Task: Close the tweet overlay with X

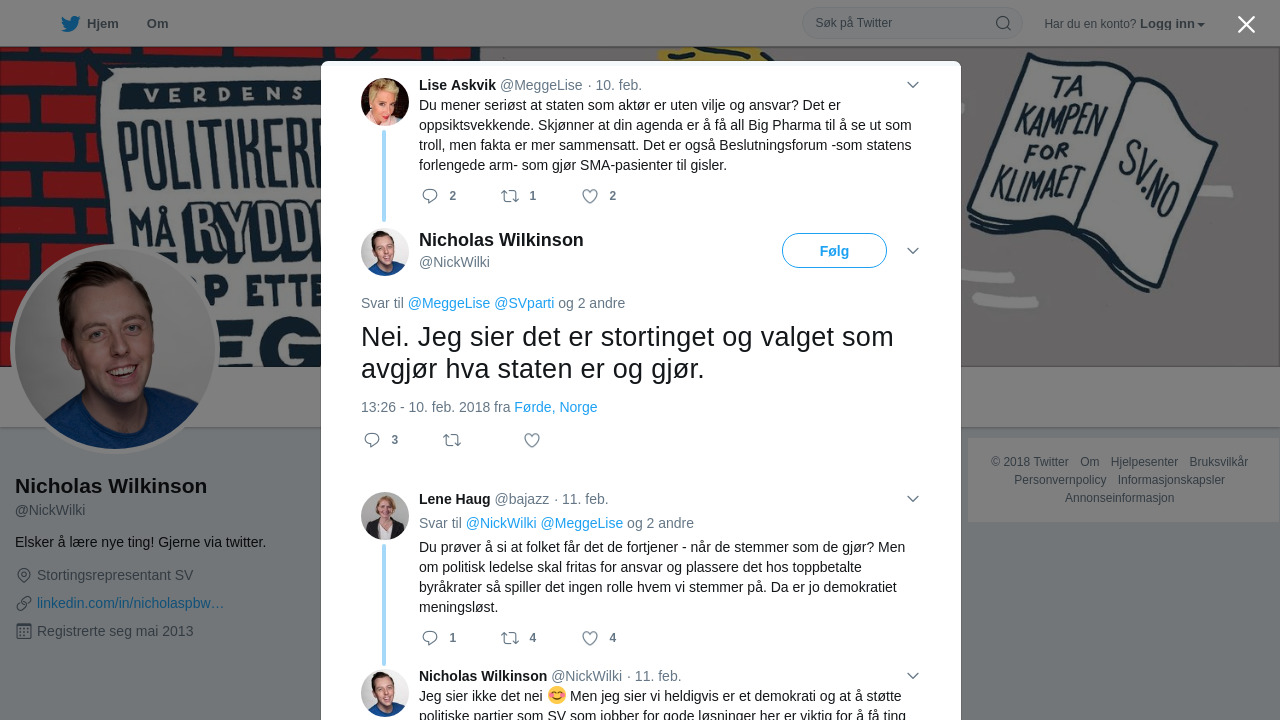Action: tap(1246, 24)
